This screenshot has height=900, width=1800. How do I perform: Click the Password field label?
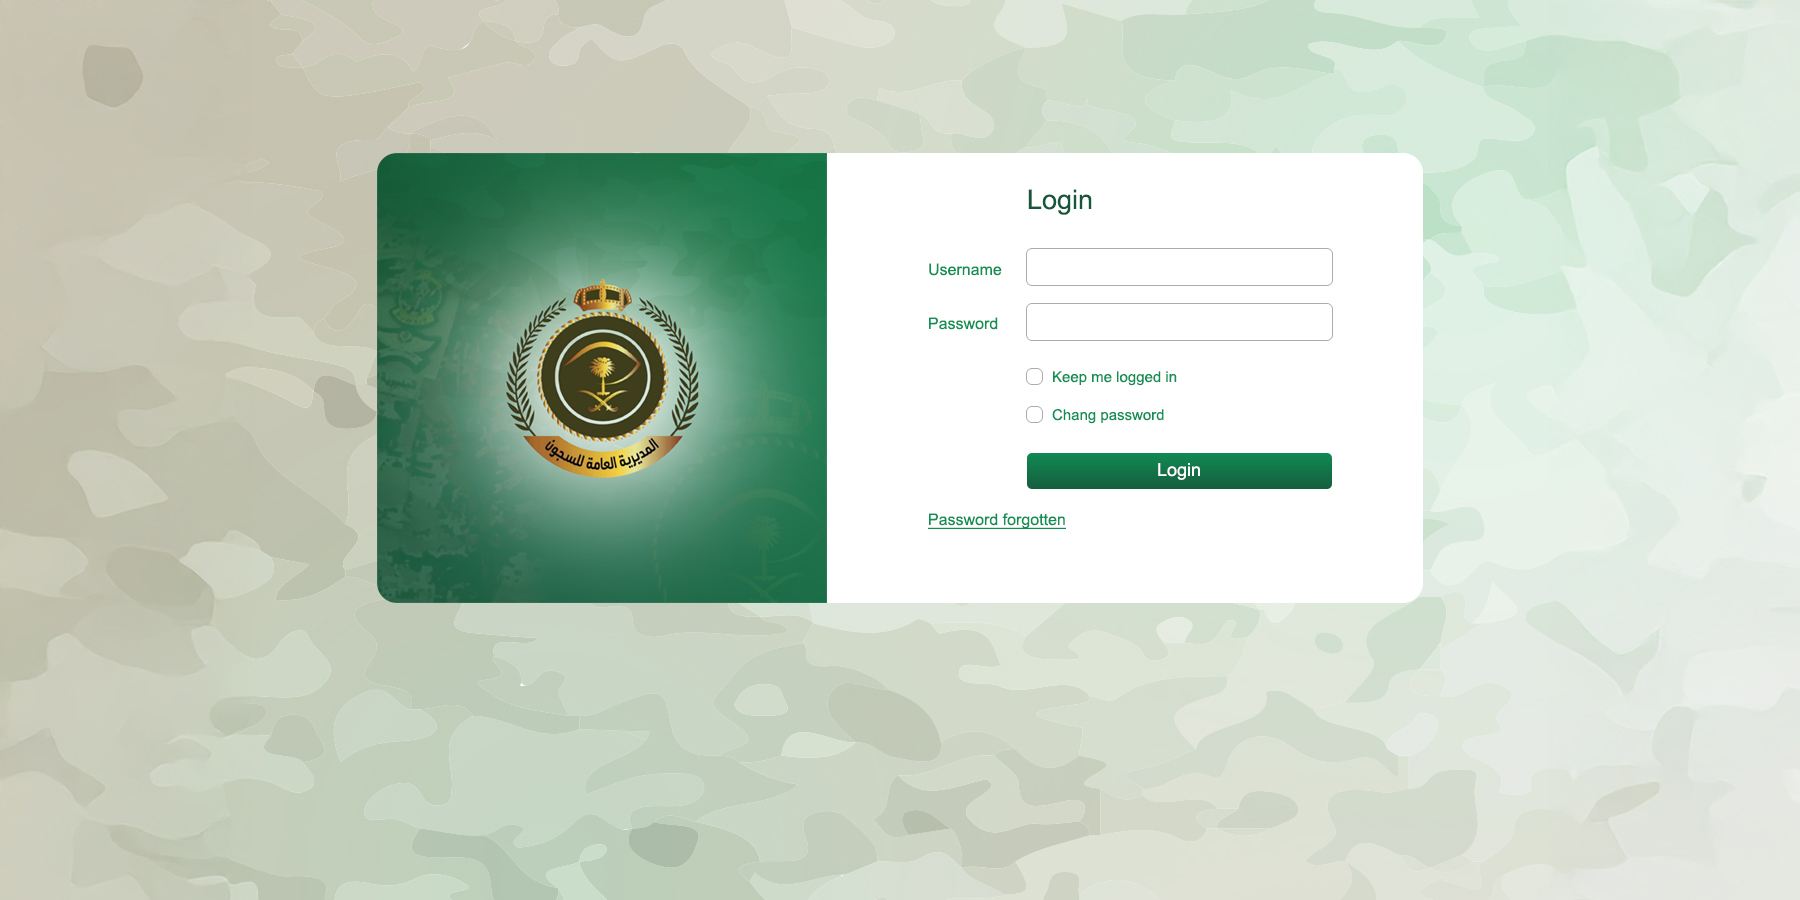962,324
